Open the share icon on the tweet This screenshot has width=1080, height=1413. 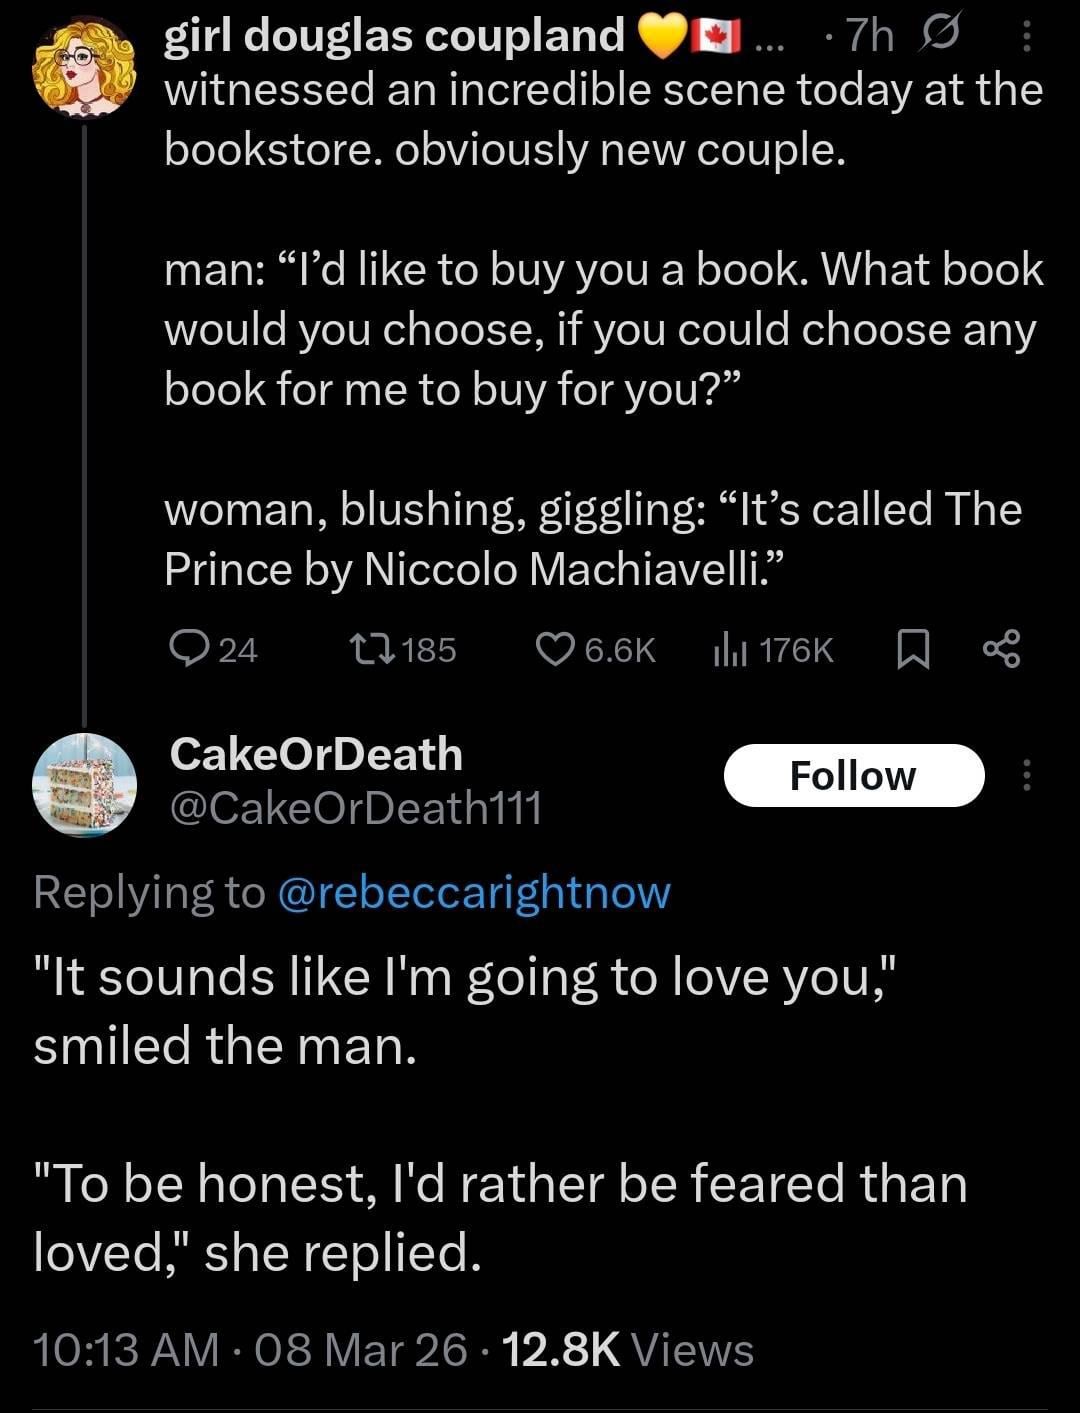pos(1001,650)
